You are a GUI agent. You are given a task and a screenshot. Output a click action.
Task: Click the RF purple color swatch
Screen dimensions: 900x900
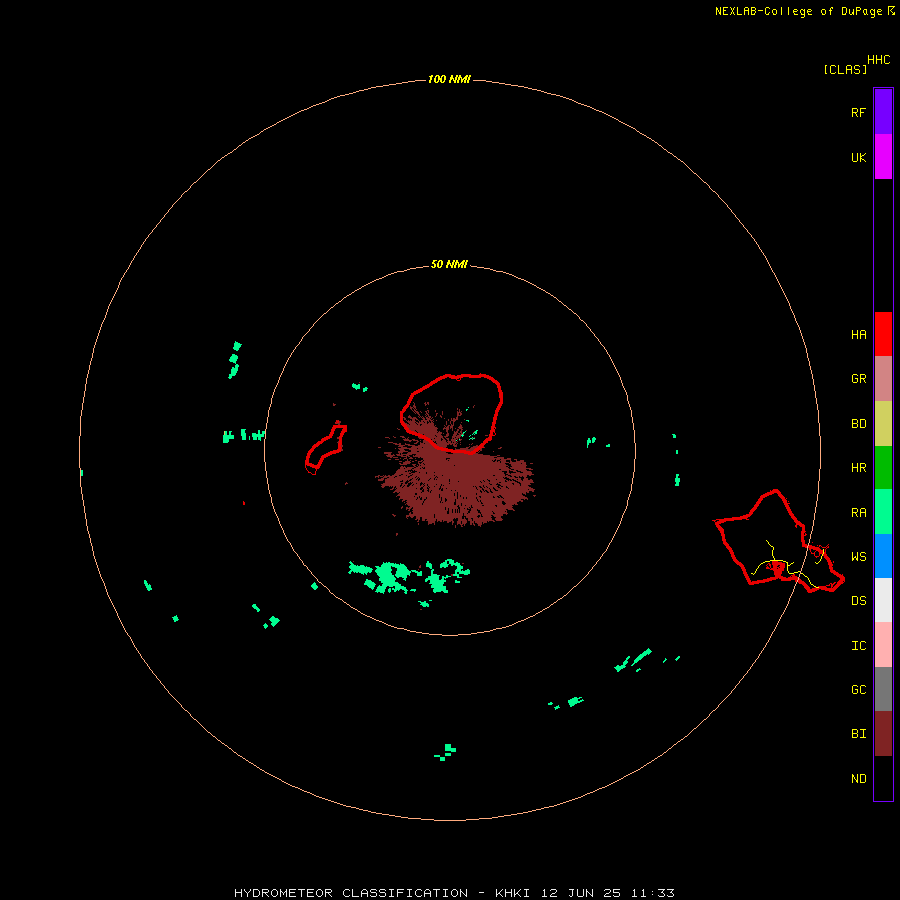(x=883, y=112)
